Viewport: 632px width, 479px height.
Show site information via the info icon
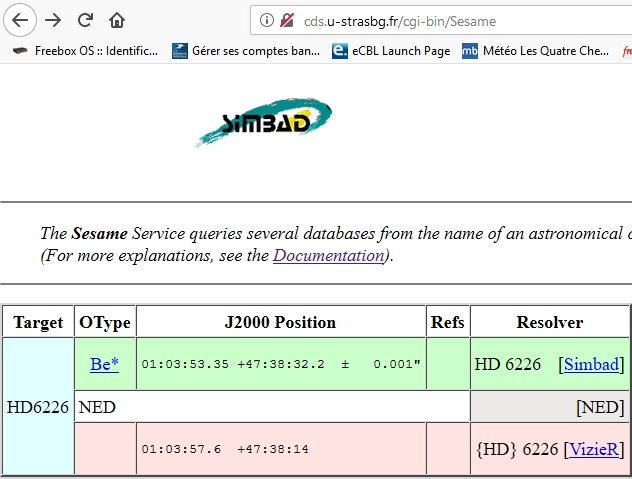[x=267, y=20]
